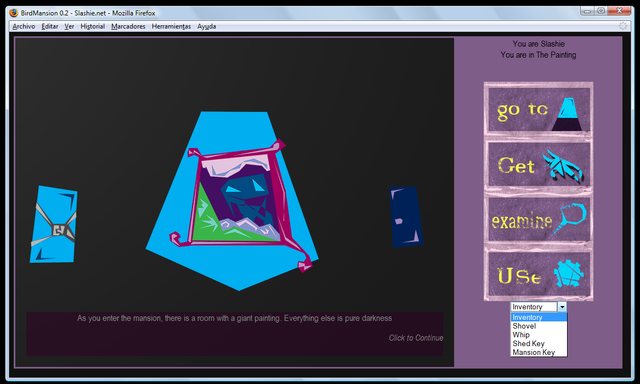
Task: Open the Editar menu
Action: (50, 26)
